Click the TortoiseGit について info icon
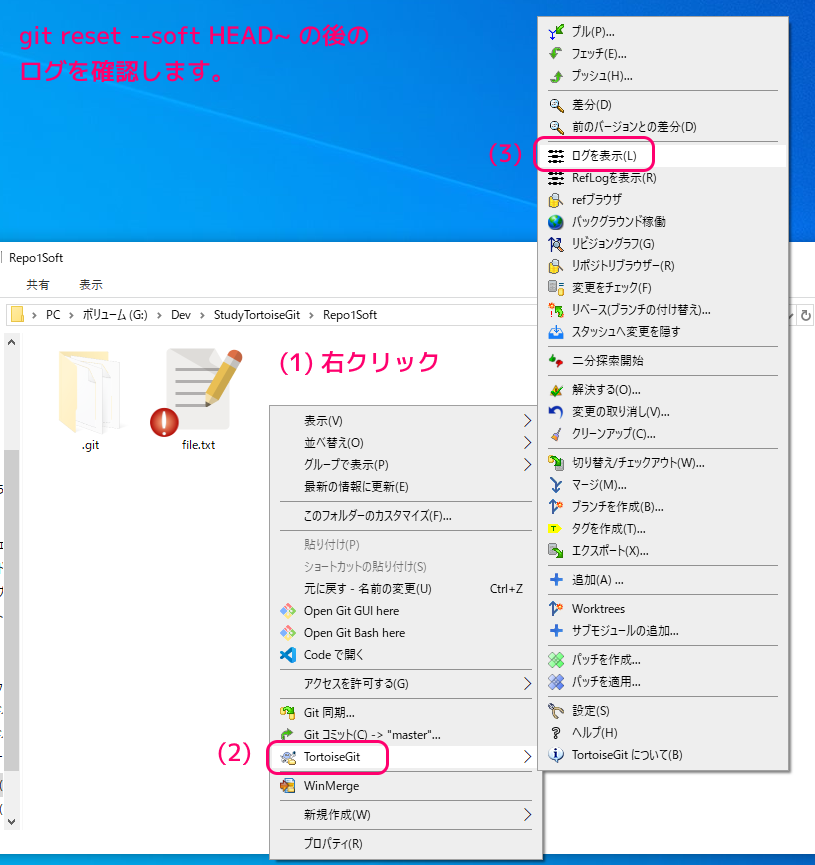The image size is (815, 865). [556, 755]
